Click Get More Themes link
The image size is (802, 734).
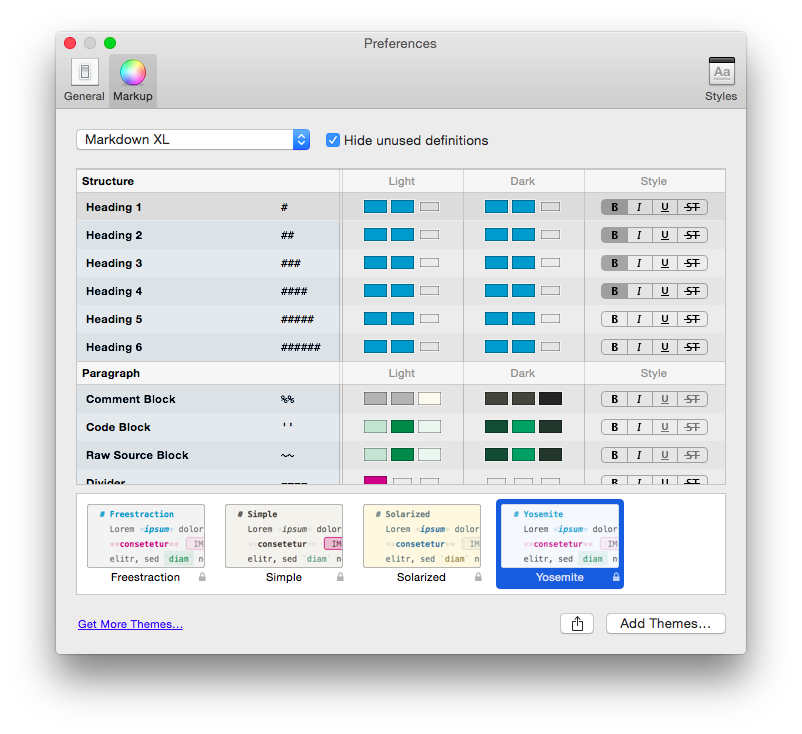click(130, 624)
